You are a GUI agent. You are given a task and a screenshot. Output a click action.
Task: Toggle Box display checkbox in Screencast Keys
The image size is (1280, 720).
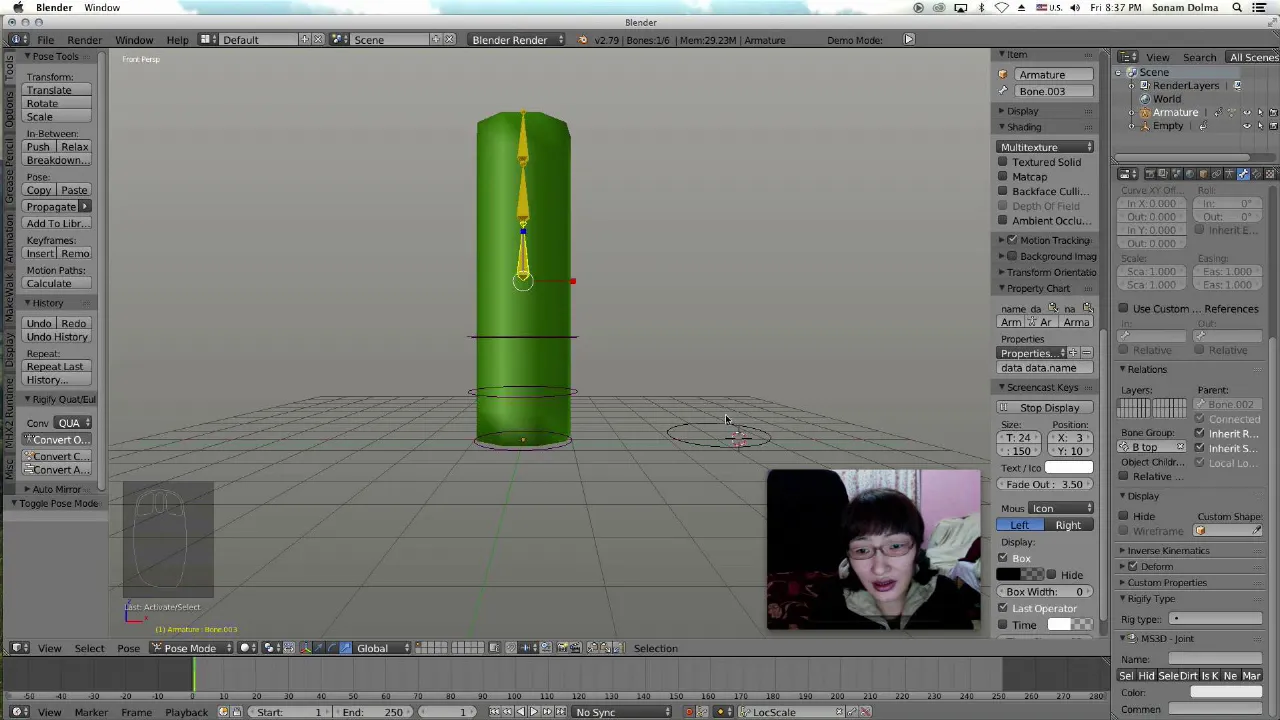point(1003,558)
